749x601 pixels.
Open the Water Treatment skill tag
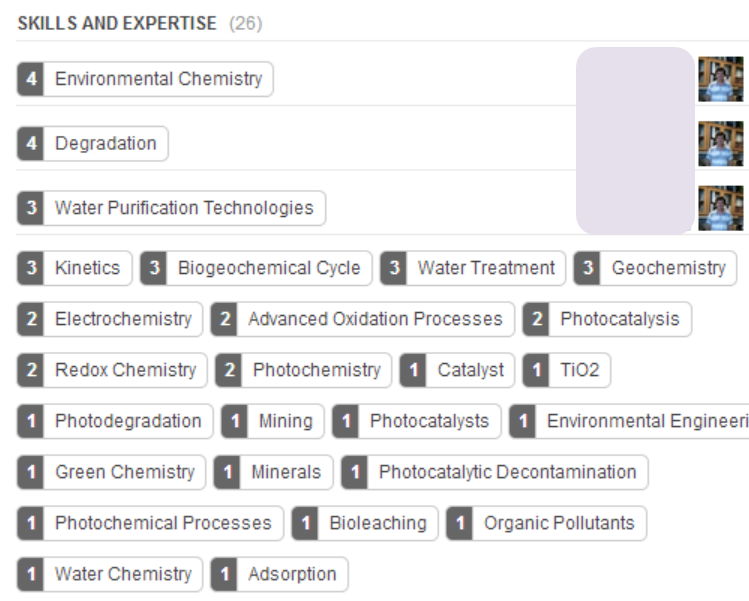pos(485,268)
